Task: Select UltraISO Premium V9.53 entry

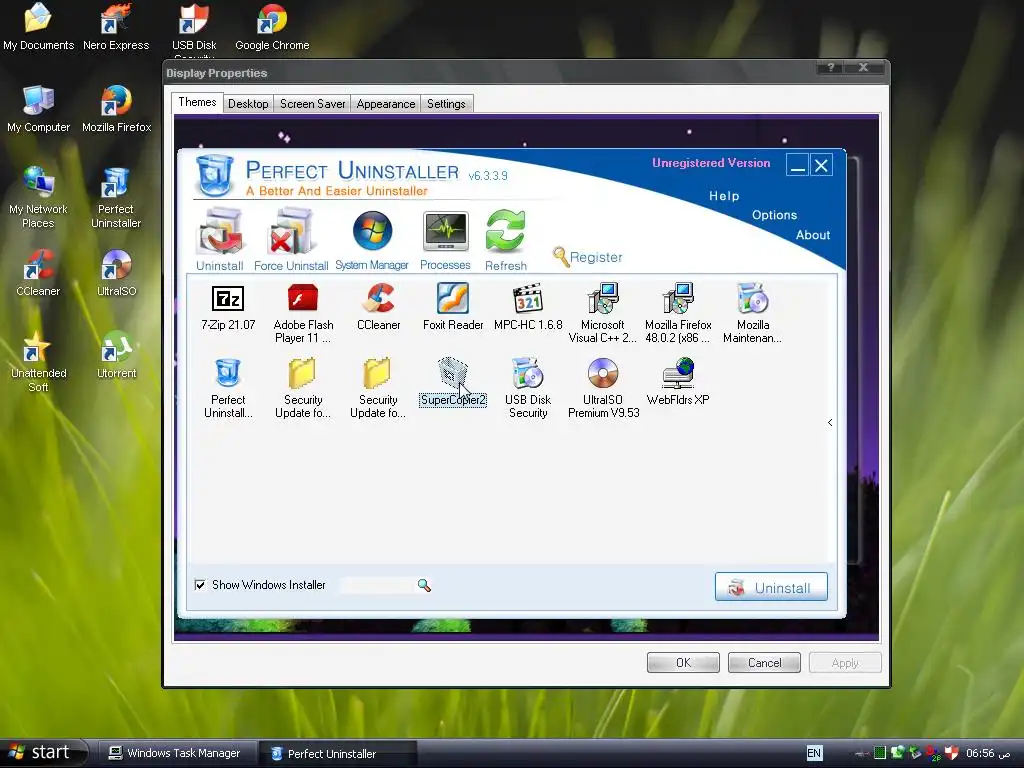Action: point(603,389)
